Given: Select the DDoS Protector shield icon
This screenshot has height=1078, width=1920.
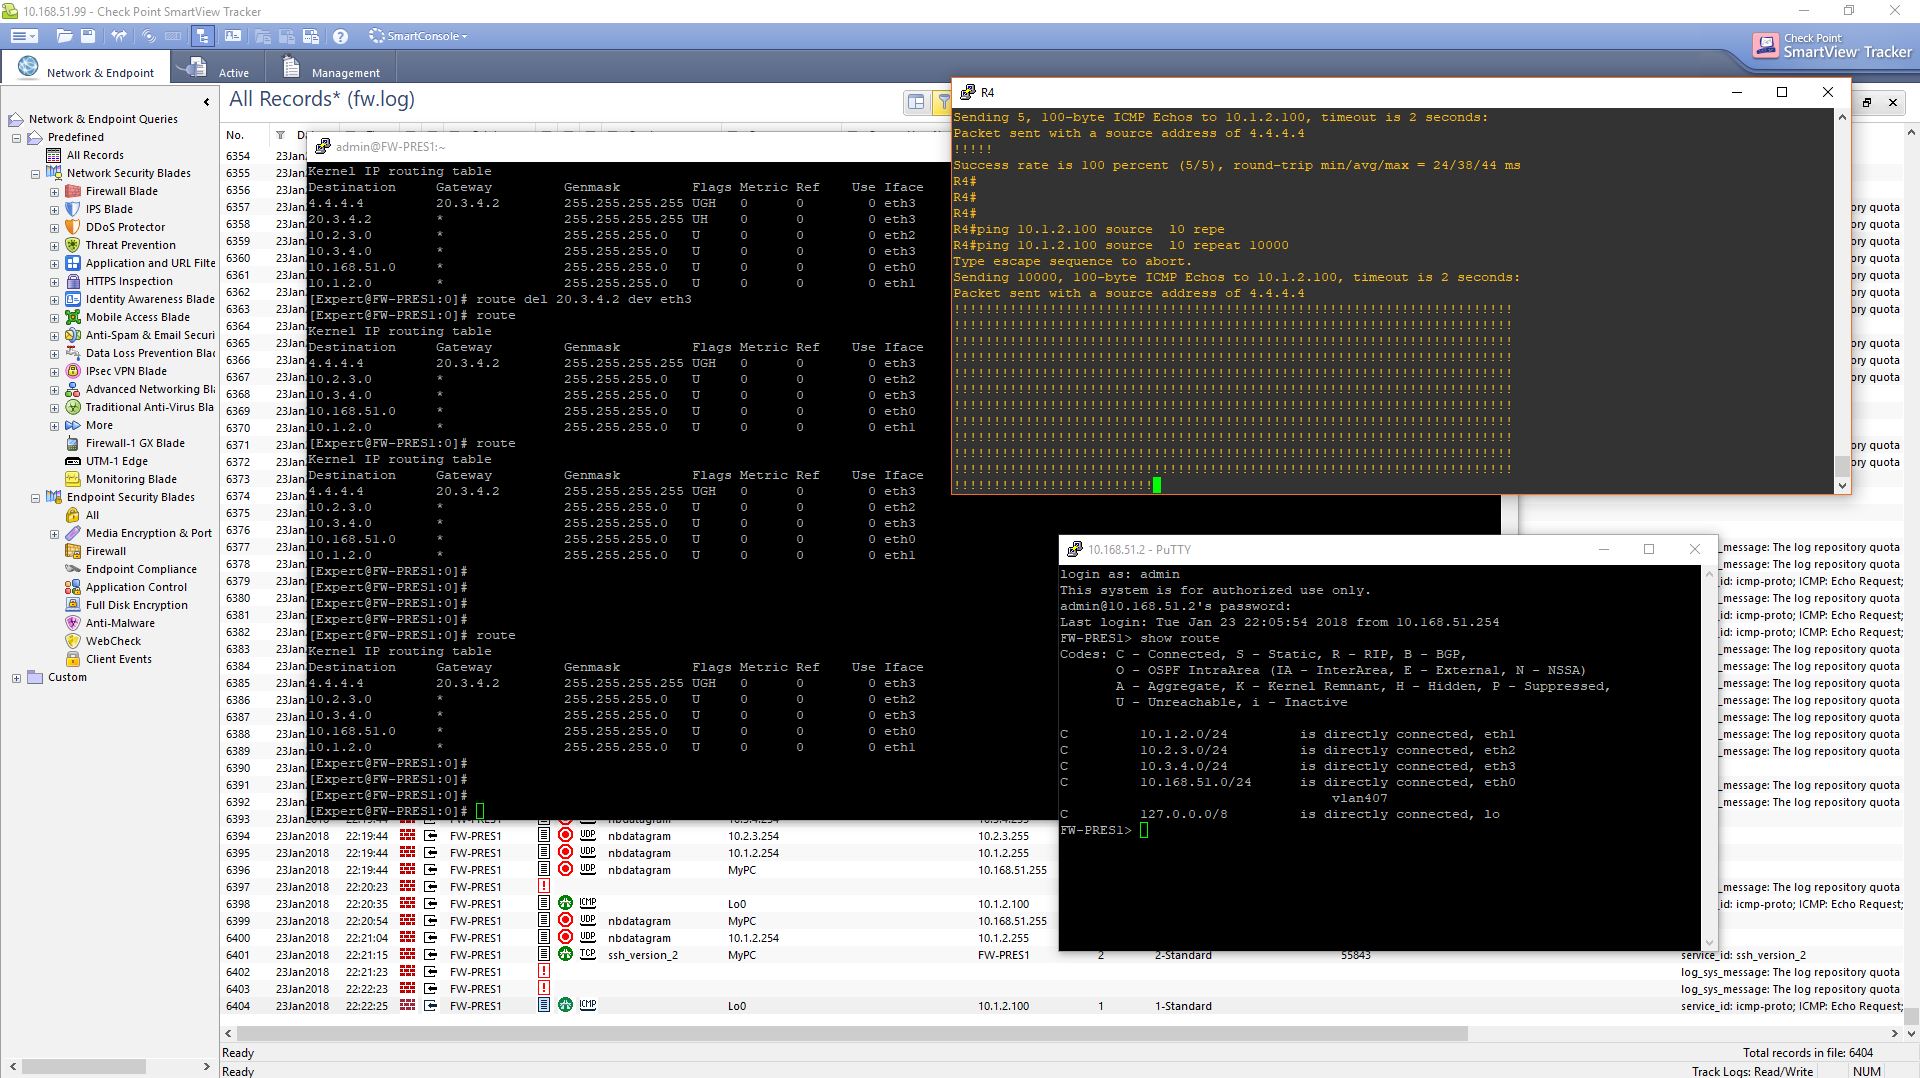Looking at the screenshot, I should tap(73, 227).
